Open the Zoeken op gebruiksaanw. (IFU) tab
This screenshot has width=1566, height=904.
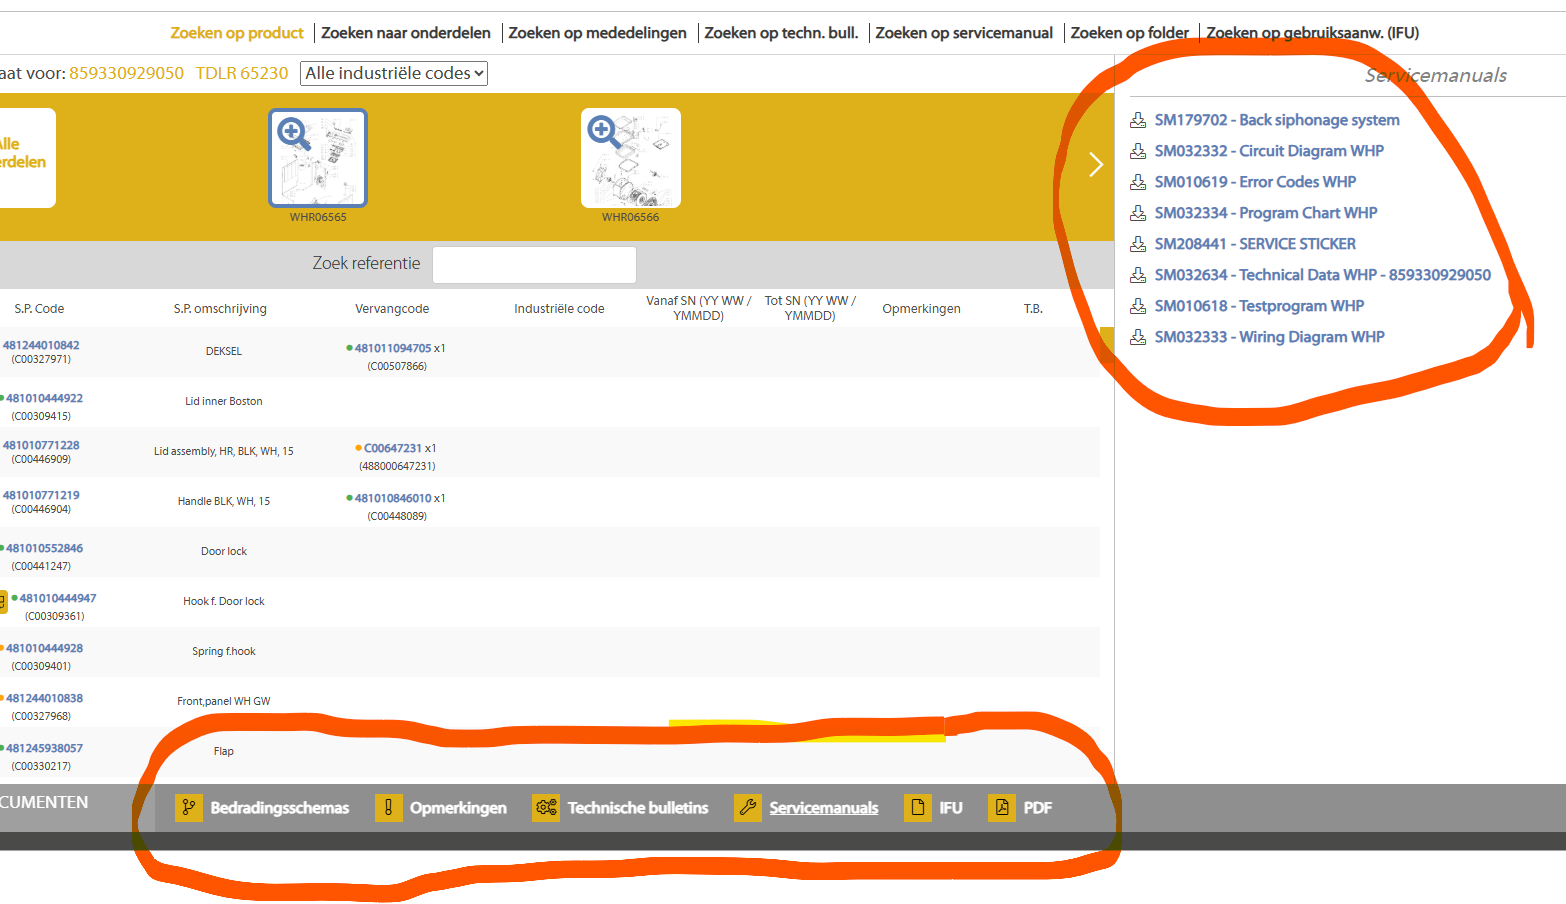[1313, 33]
